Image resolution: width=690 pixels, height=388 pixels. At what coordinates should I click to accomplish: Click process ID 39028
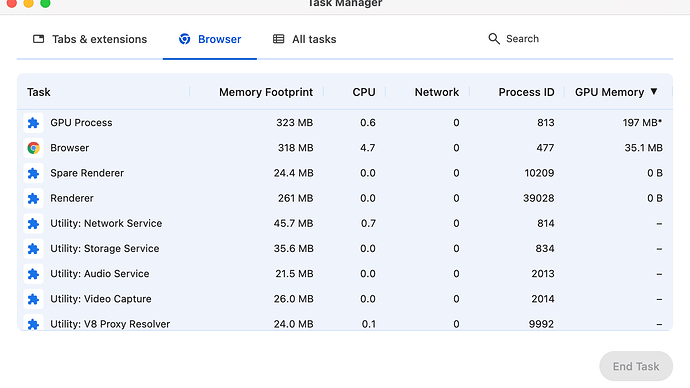click(539, 198)
